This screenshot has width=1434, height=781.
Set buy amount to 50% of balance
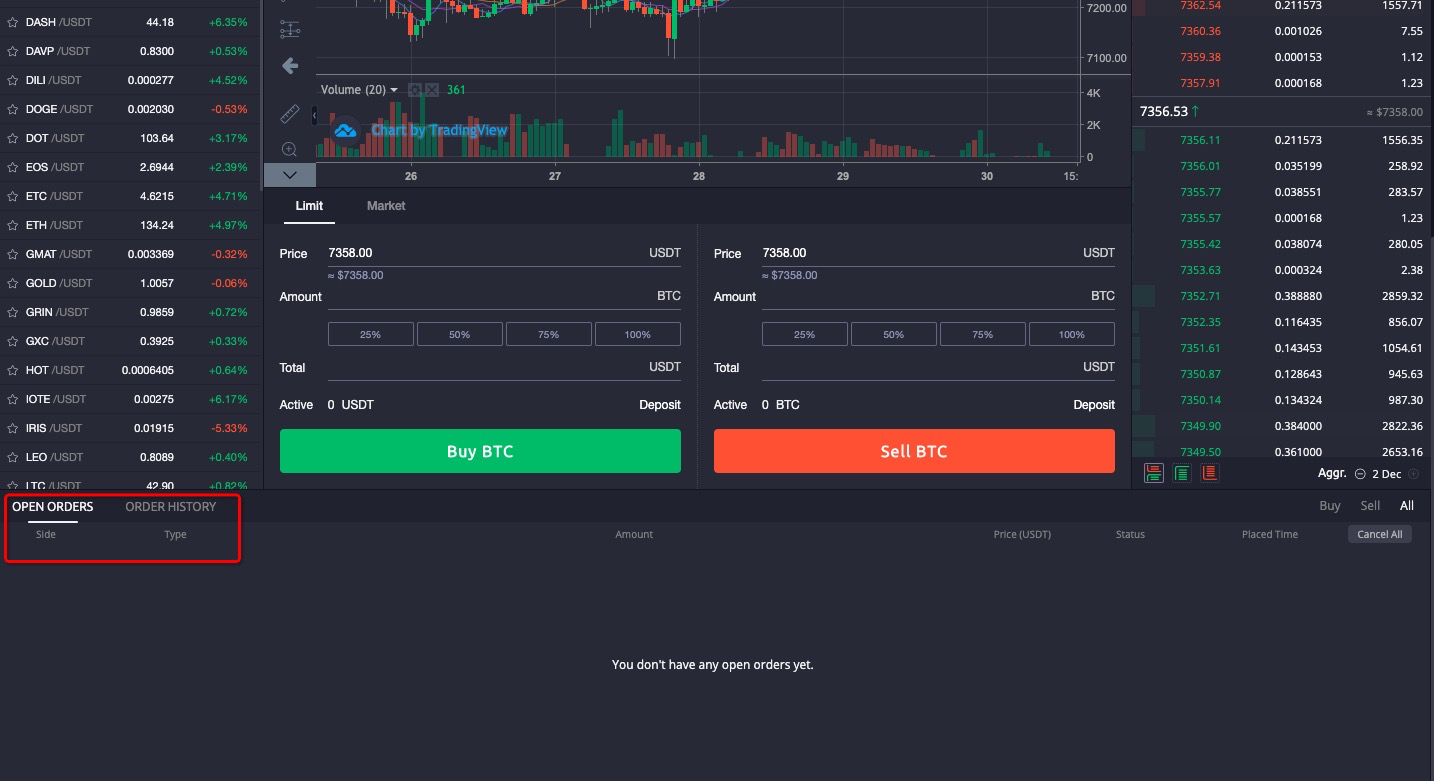pos(459,334)
